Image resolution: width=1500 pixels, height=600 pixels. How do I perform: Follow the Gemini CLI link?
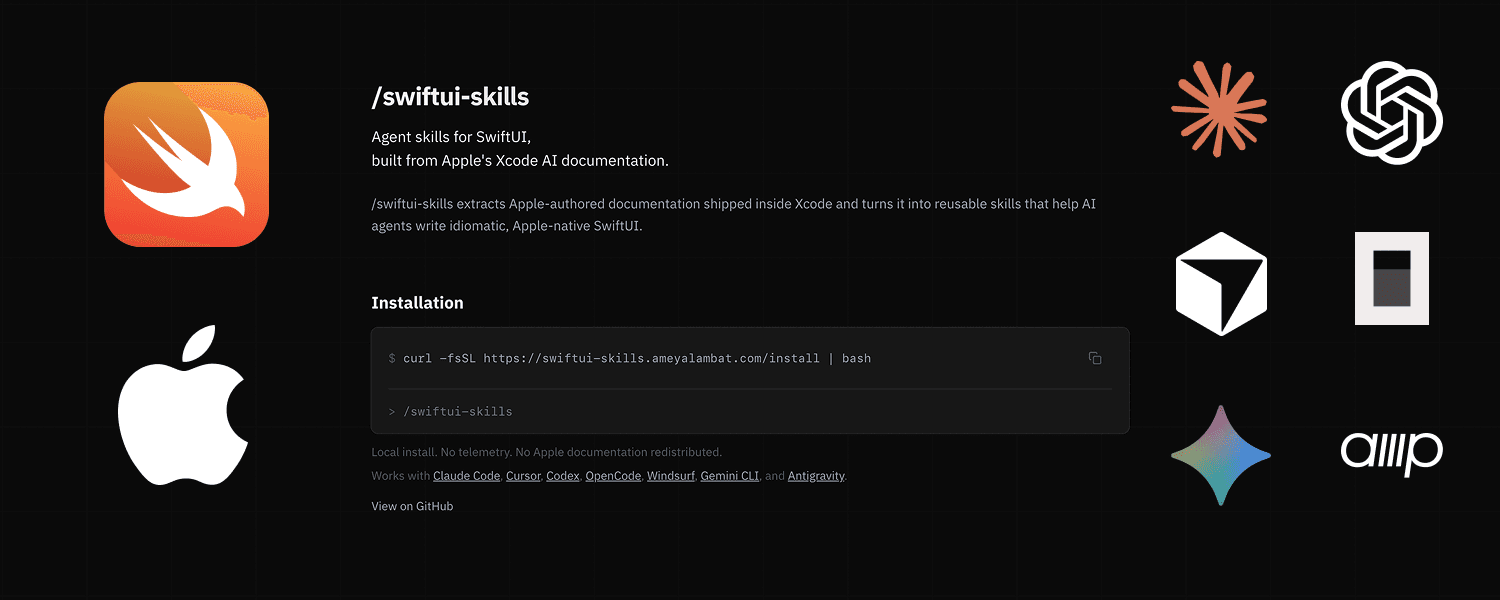(x=729, y=475)
